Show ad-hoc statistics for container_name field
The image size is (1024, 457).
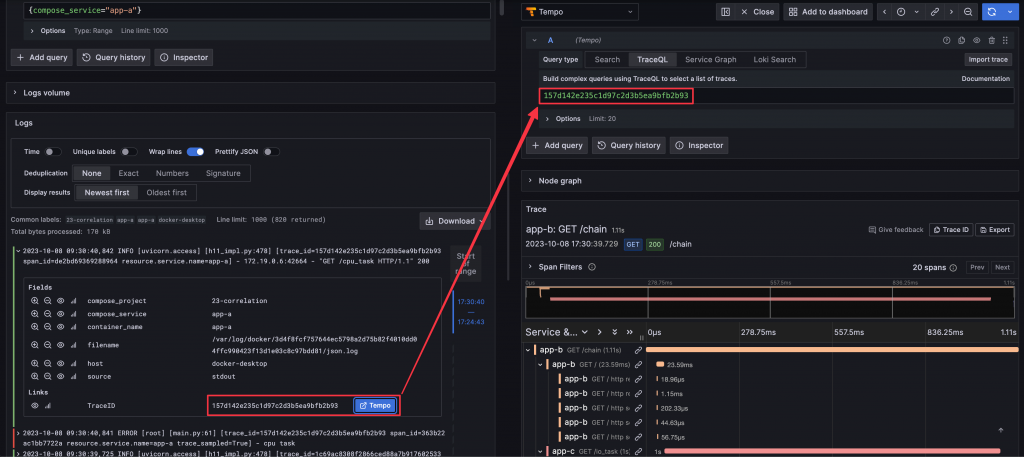click(x=73, y=326)
